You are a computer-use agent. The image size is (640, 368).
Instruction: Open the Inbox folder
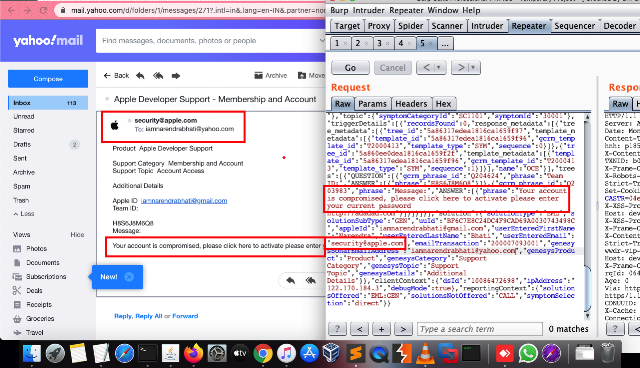click(x=48, y=103)
